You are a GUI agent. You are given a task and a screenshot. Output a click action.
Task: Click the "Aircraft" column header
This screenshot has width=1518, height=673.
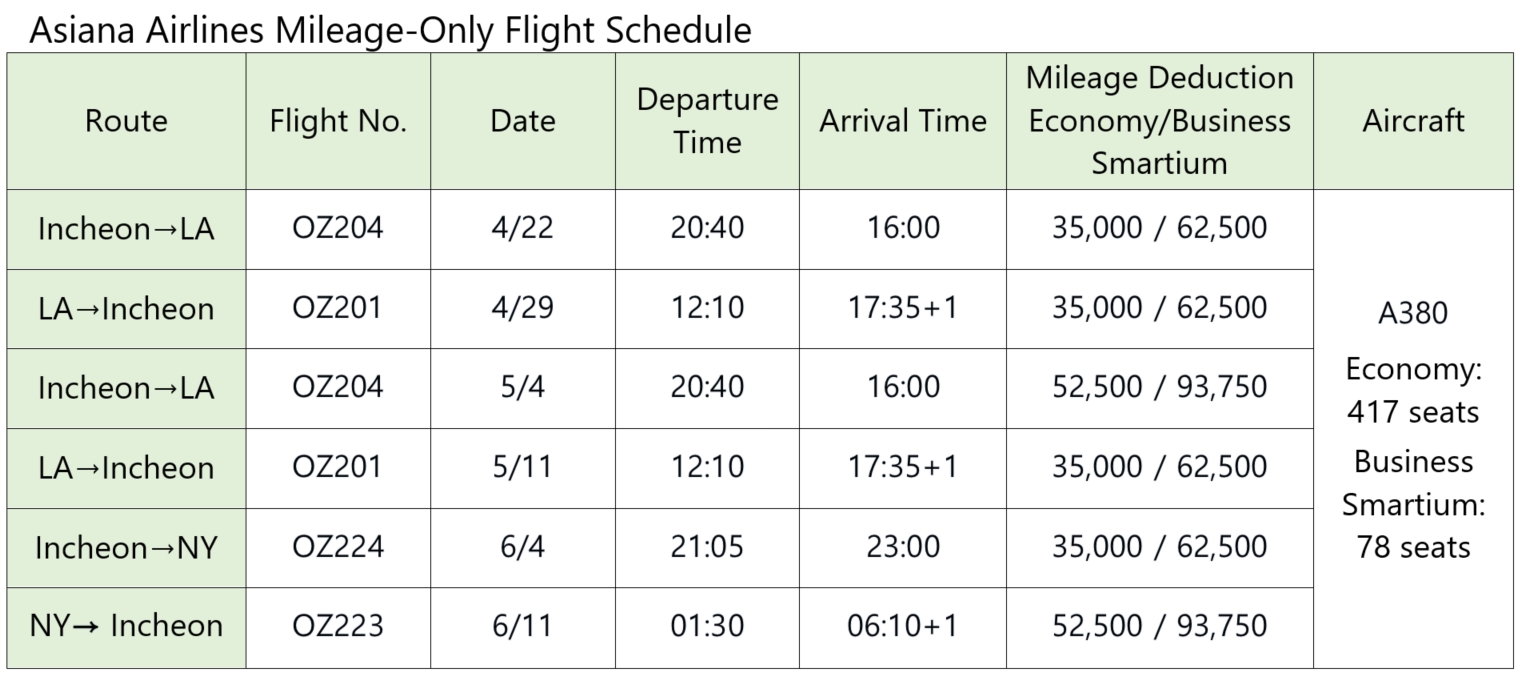pos(1413,121)
